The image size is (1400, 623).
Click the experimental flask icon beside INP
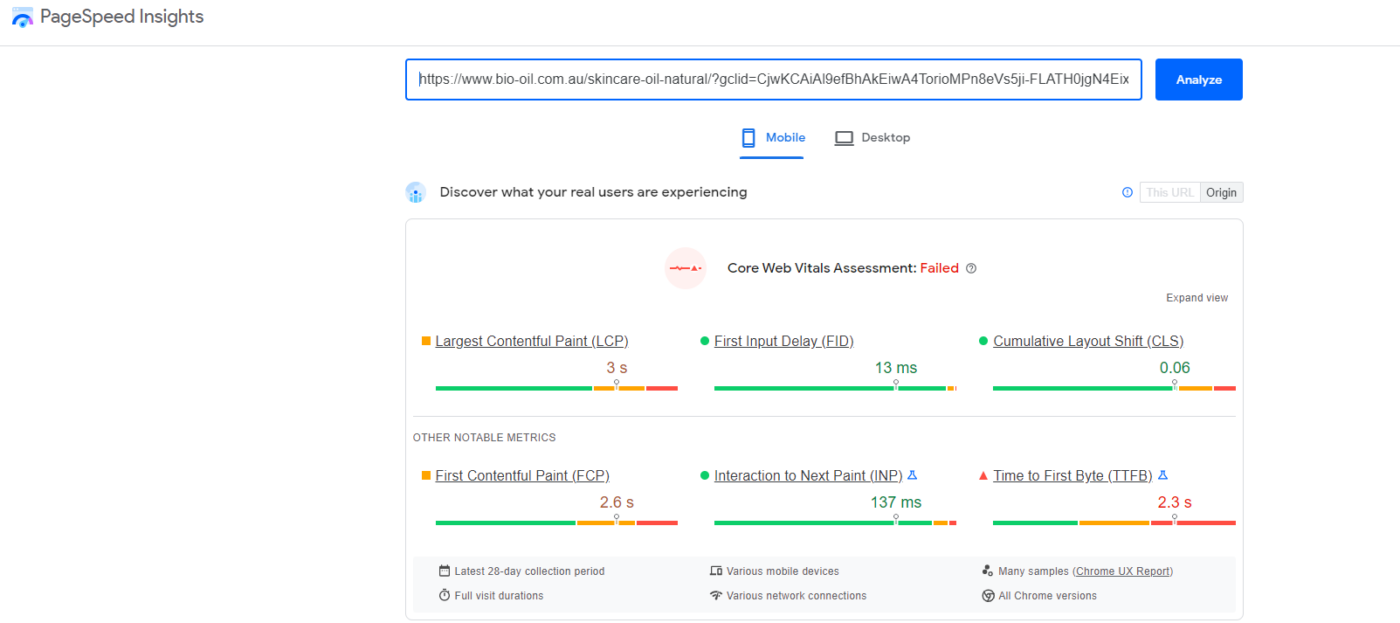912,476
